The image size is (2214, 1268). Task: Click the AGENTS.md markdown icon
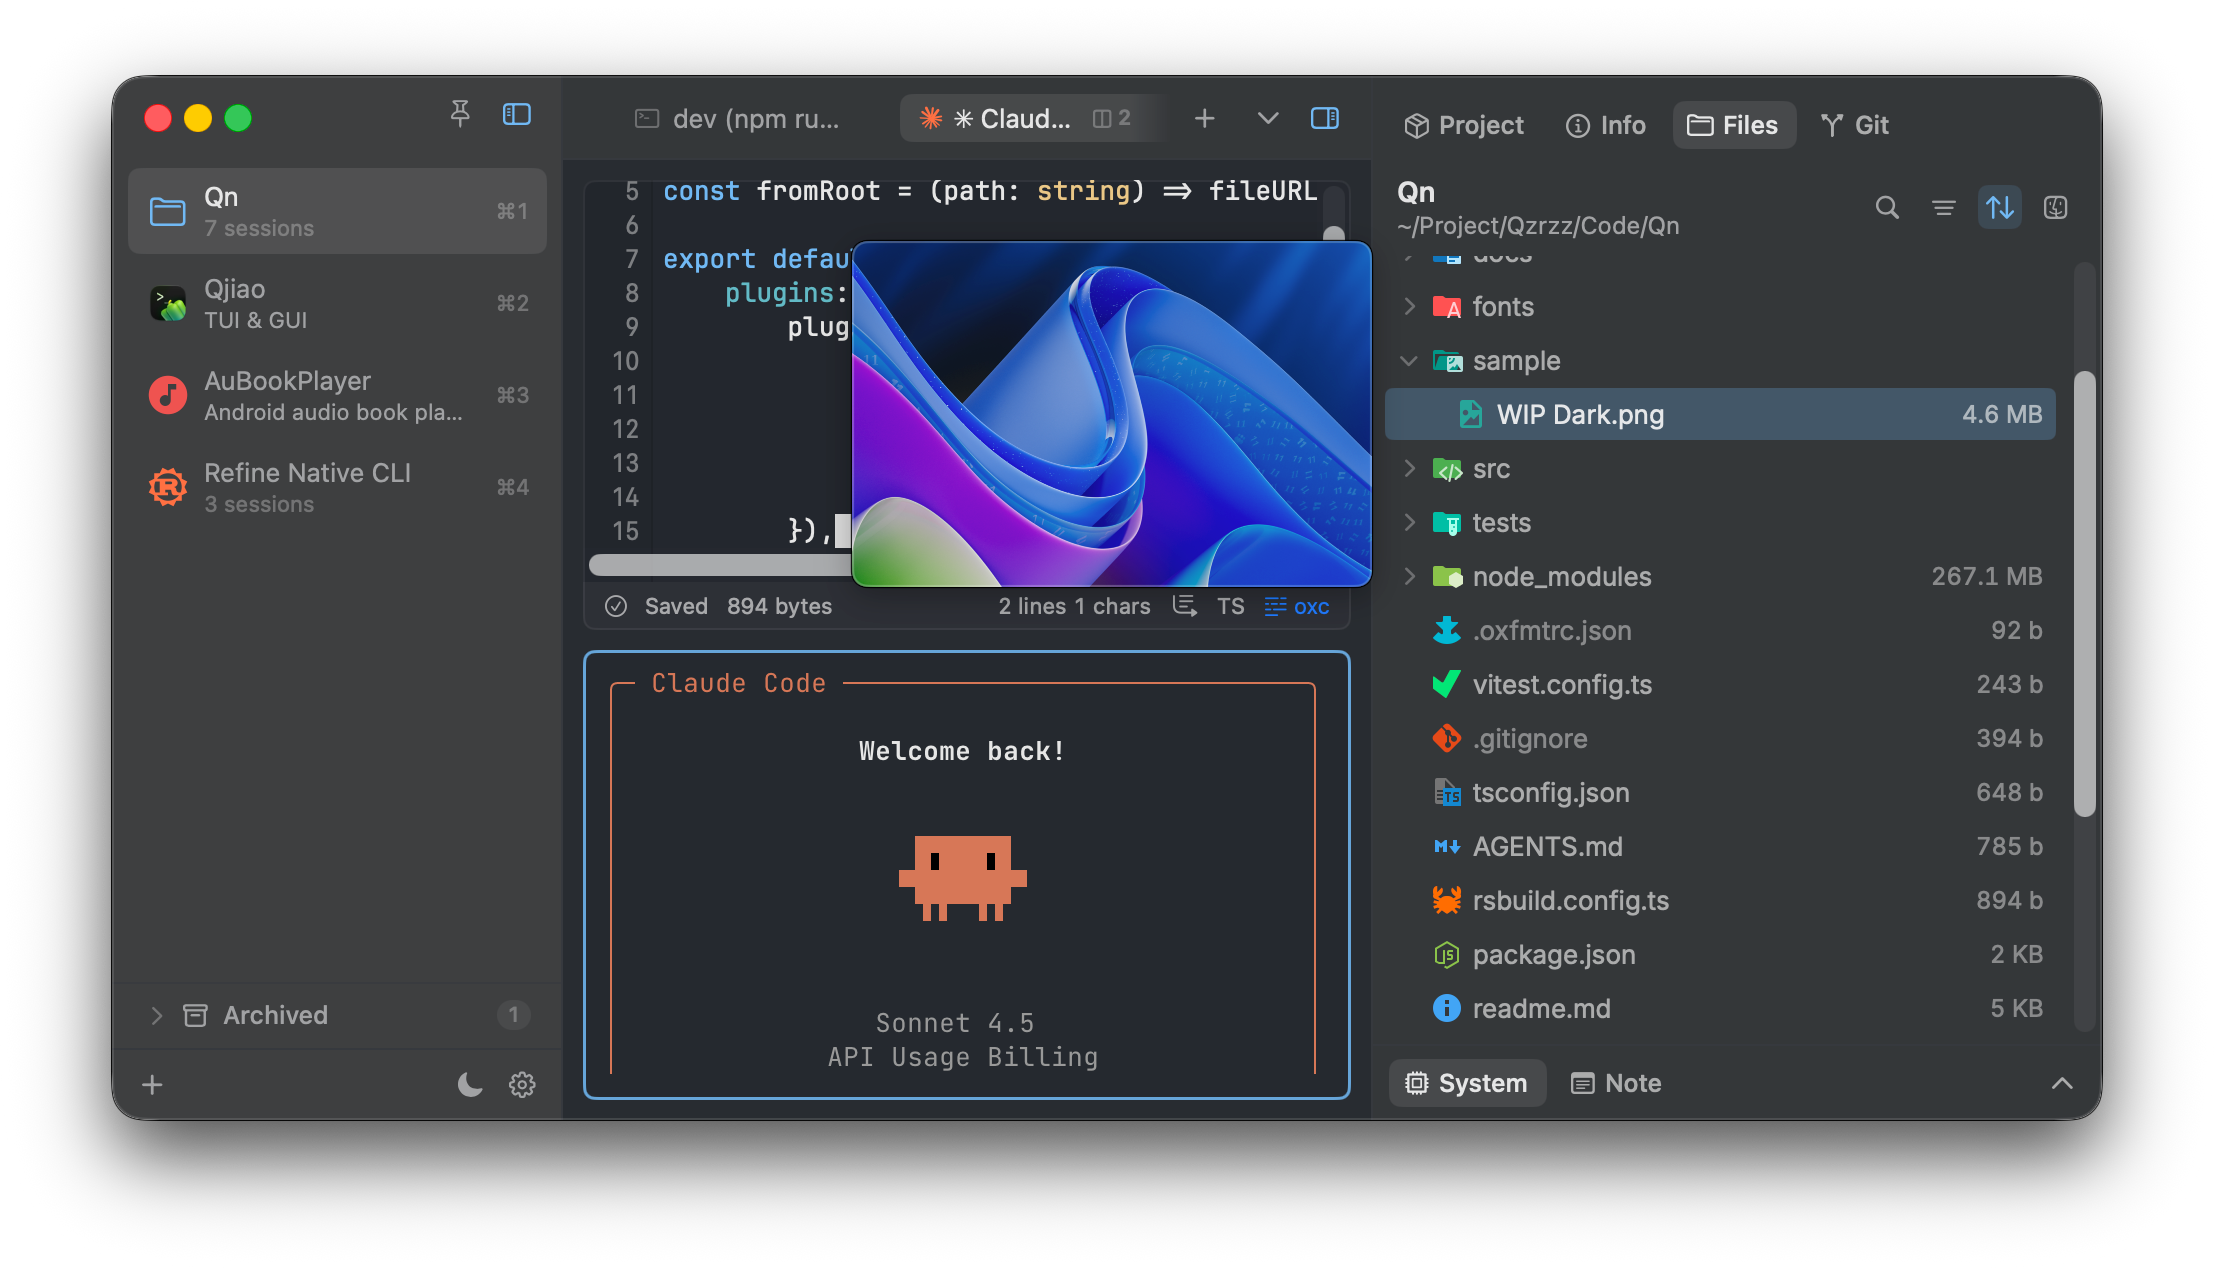point(1447,846)
